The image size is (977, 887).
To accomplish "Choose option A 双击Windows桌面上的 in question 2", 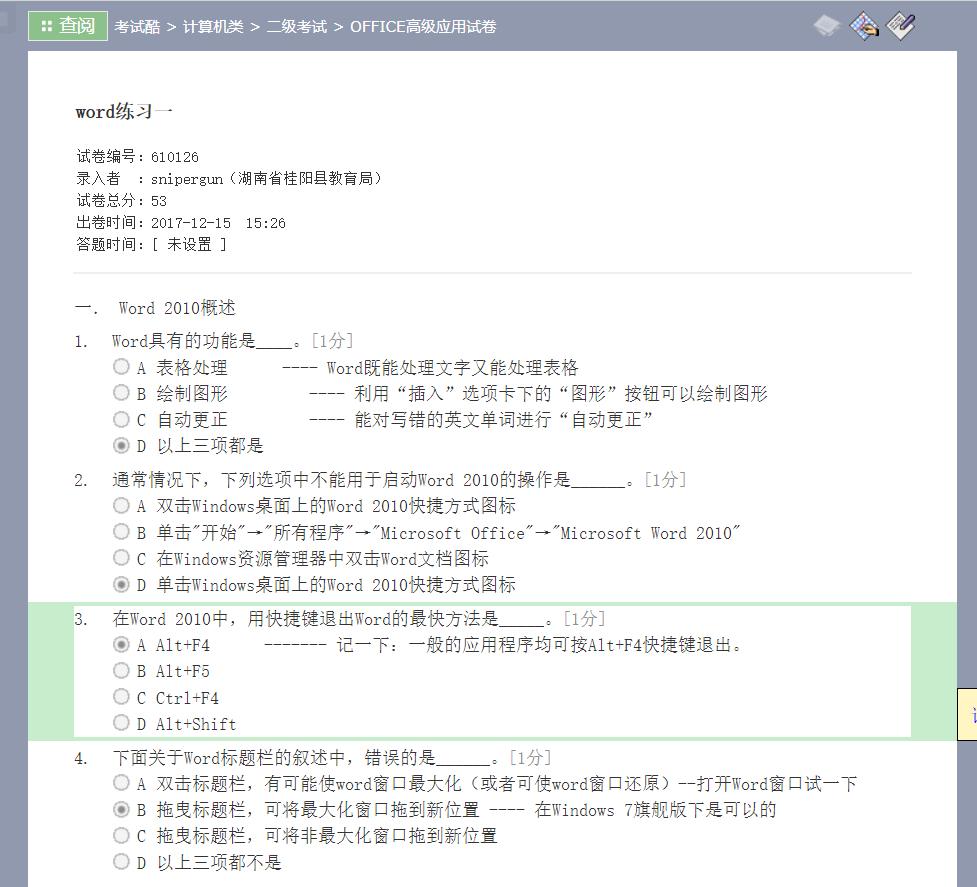I will pos(121,506).
